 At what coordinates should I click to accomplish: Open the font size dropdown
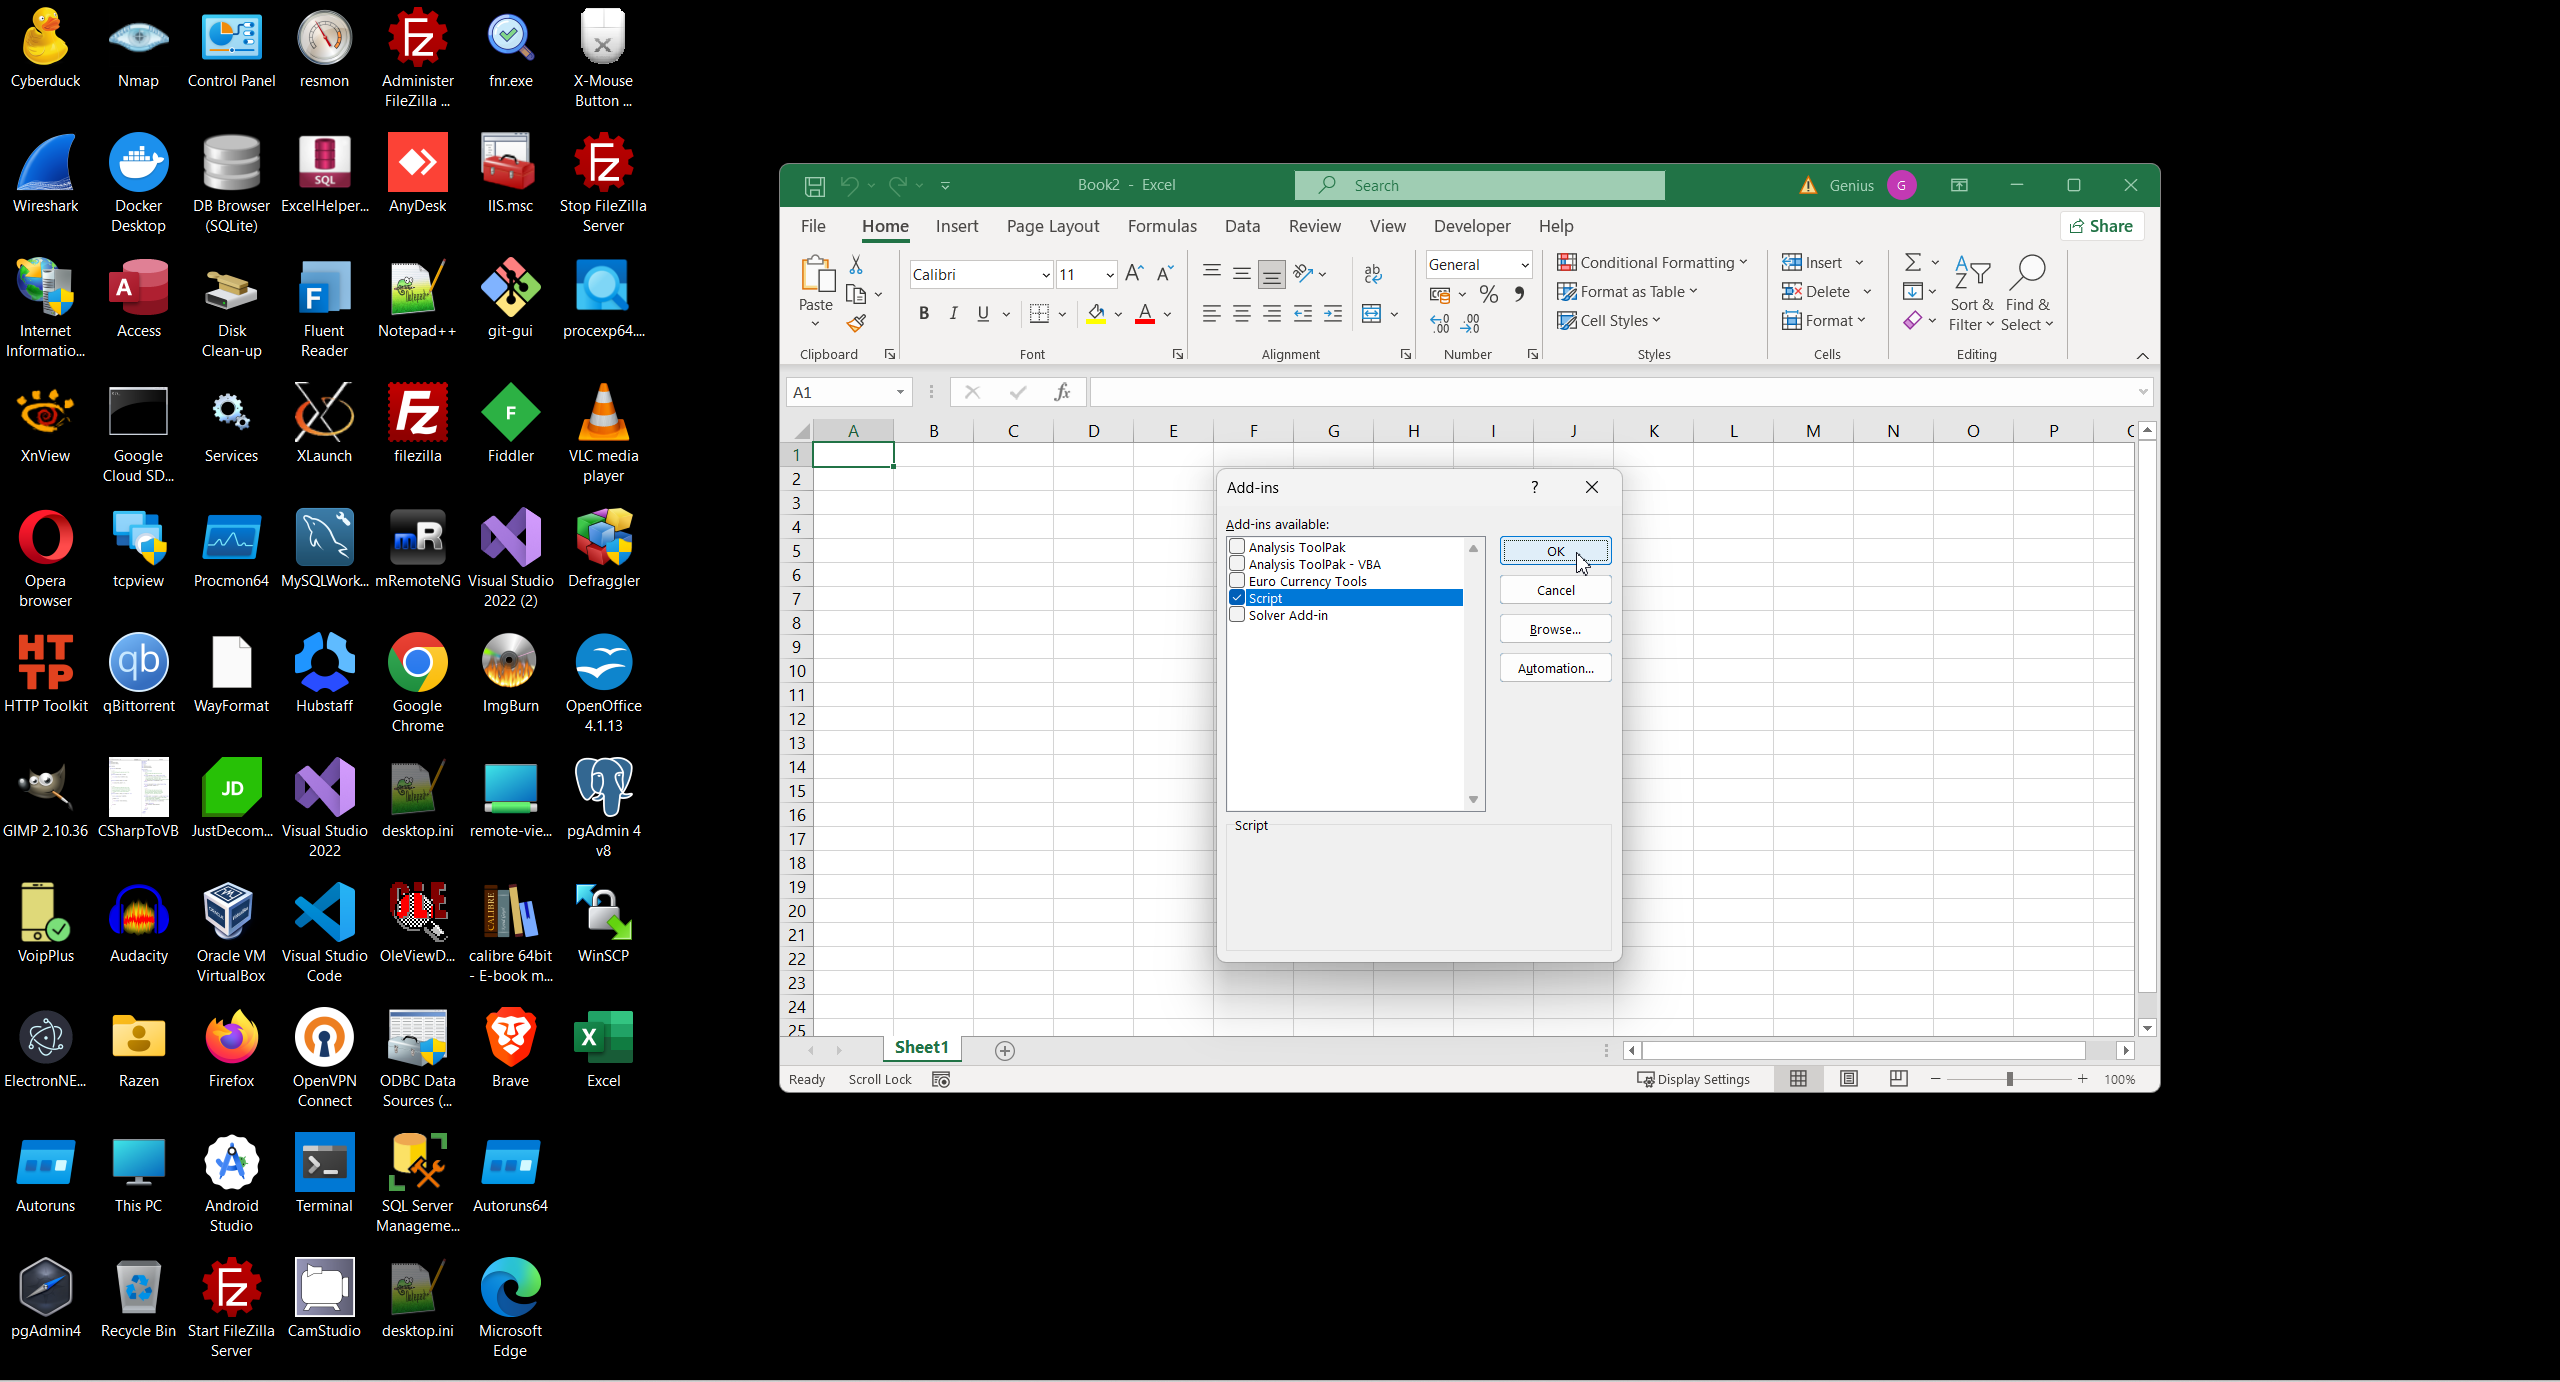click(x=1109, y=275)
